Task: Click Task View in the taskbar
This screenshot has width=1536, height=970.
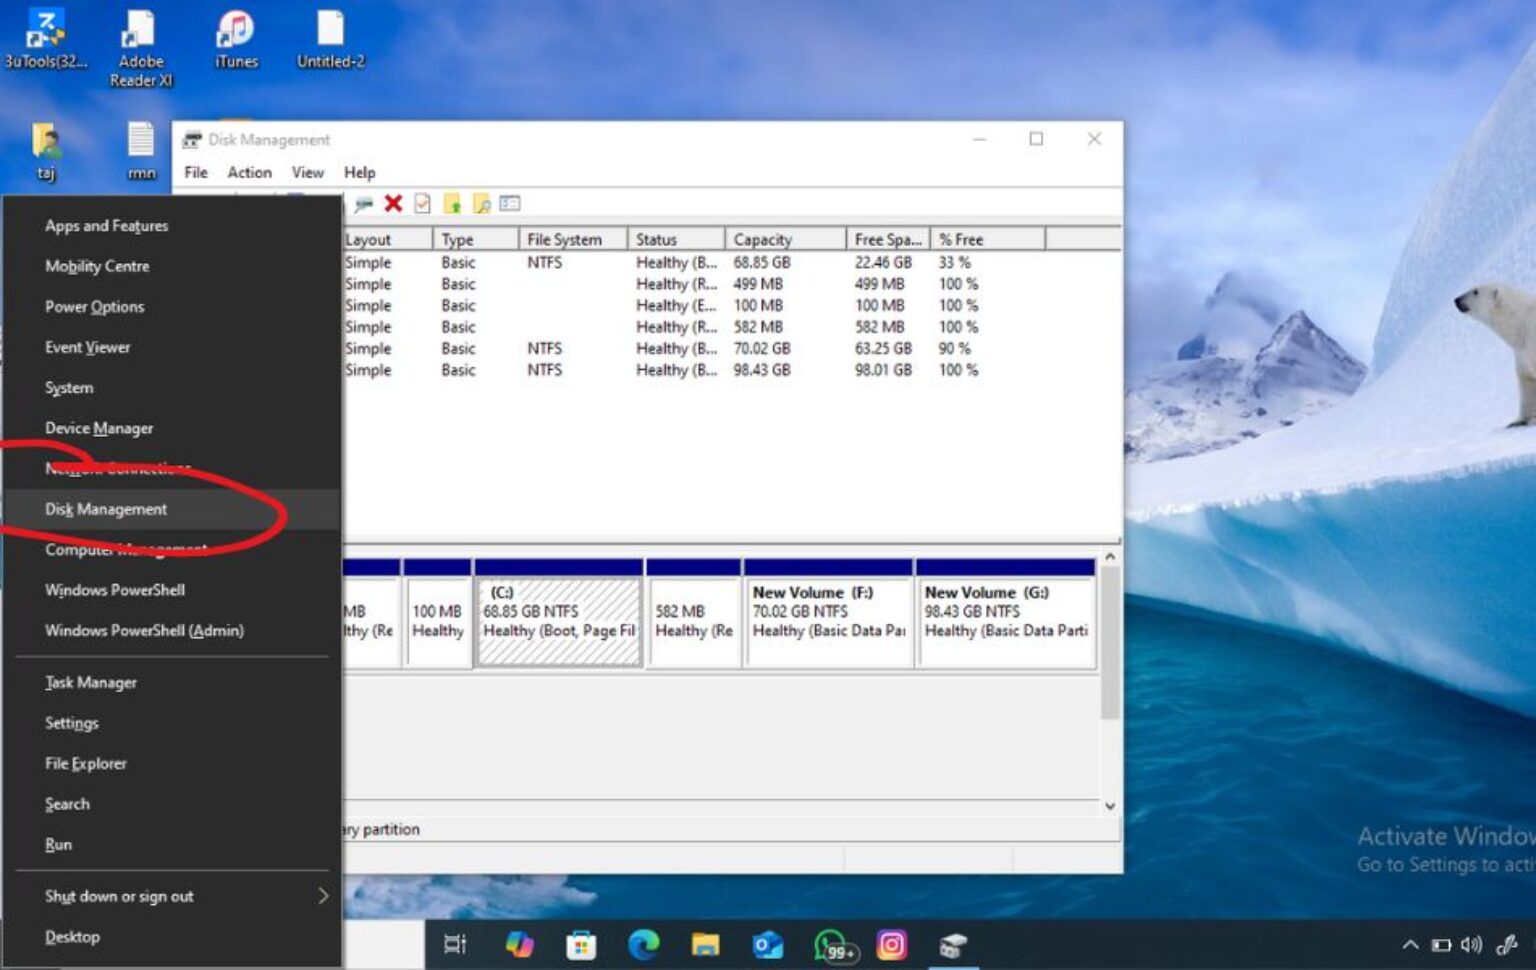Action: [x=455, y=944]
